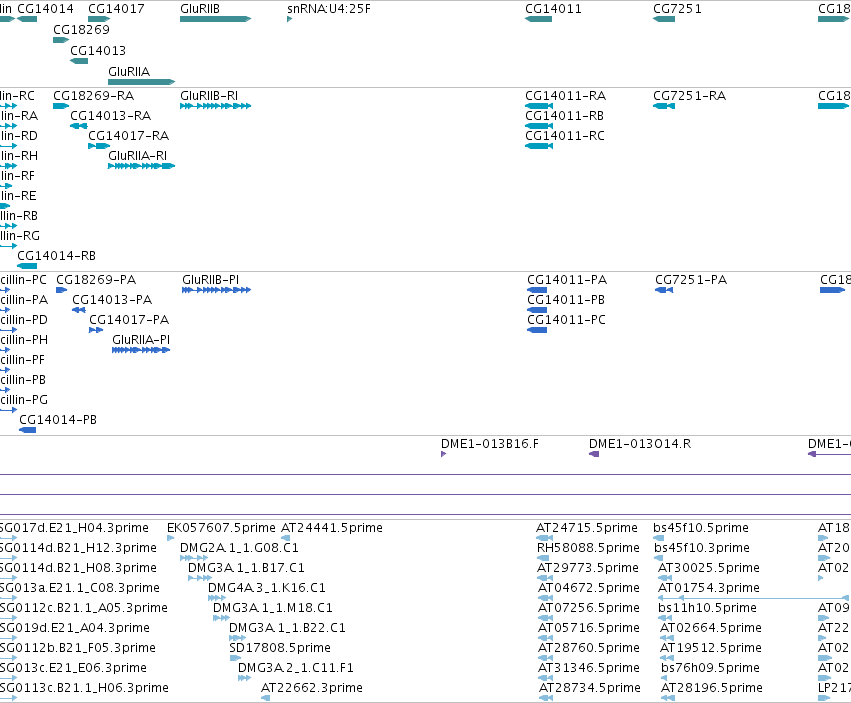This screenshot has width=851, height=703.
Task: Click the GluRIIA-RI transcript glyph
Action: click(x=142, y=166)
